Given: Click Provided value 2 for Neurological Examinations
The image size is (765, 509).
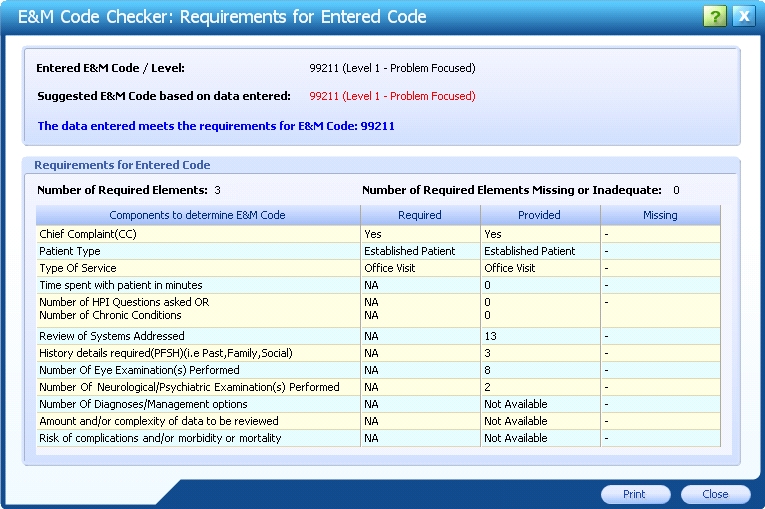Looking at the screenshot, I should click(487, 387).
